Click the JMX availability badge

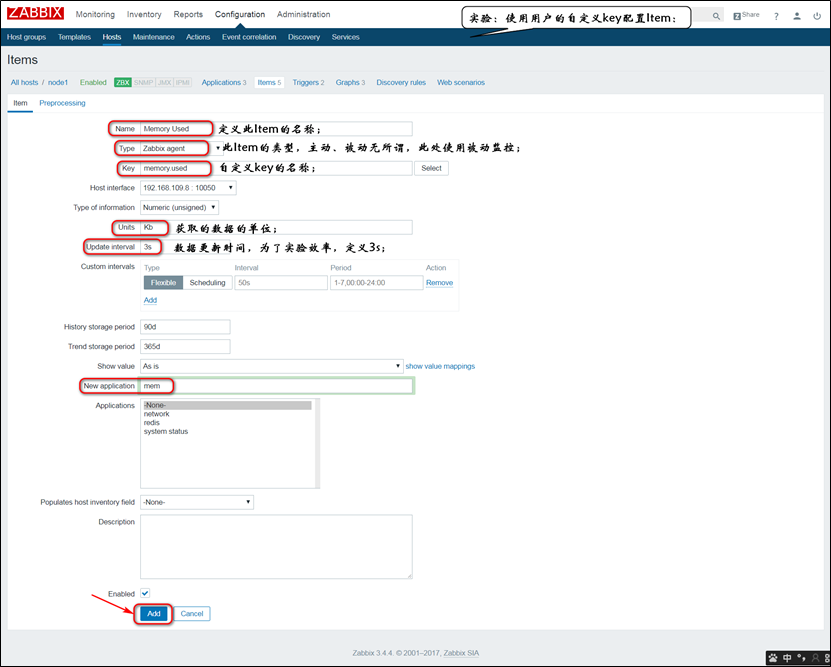coord(164,83)
